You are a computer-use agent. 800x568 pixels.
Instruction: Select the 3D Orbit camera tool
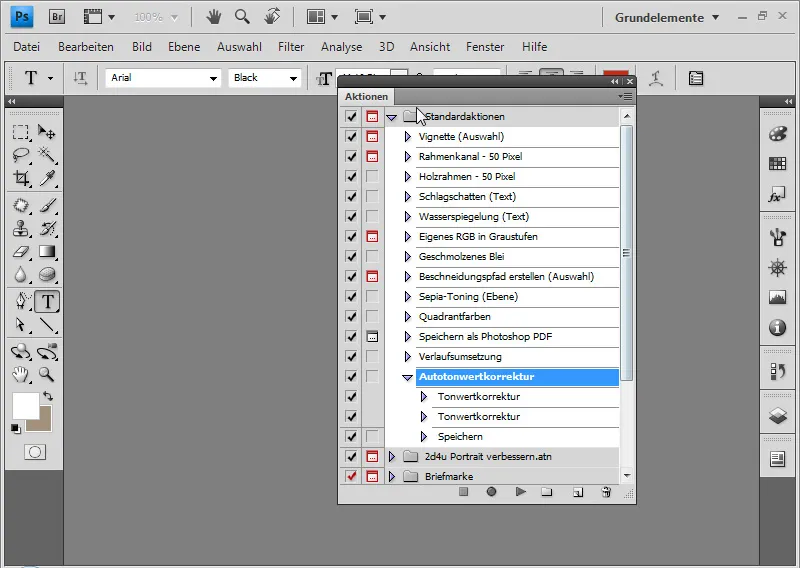coord(47,352)
